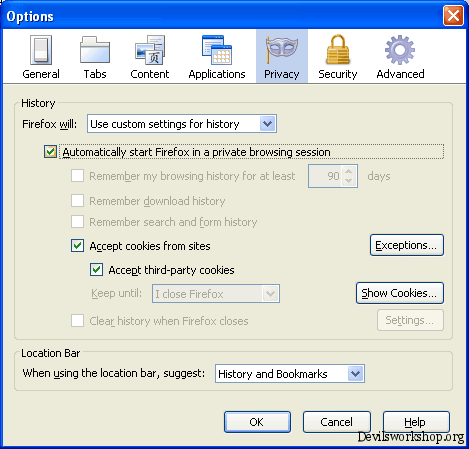This screenshot has width=469, height=449.
Task: Open the Show Cookies... window
Action: tap(400, 293)
